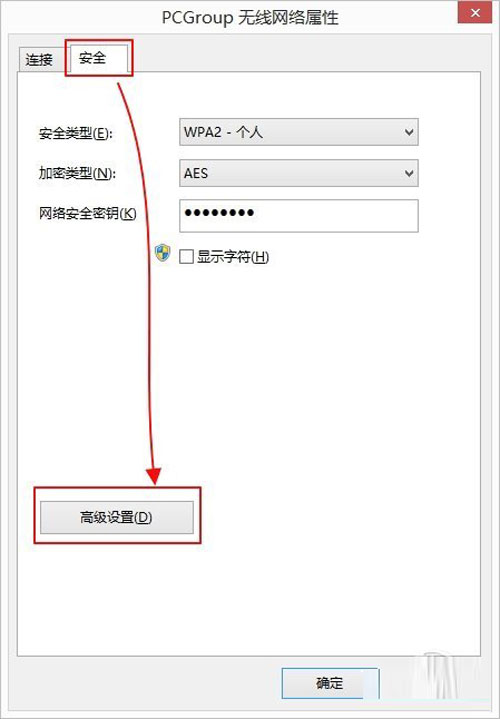The height and width of the screenshot is (719, 500).
Task: Click the 加密类型(N) label
Action: (78, 173)
